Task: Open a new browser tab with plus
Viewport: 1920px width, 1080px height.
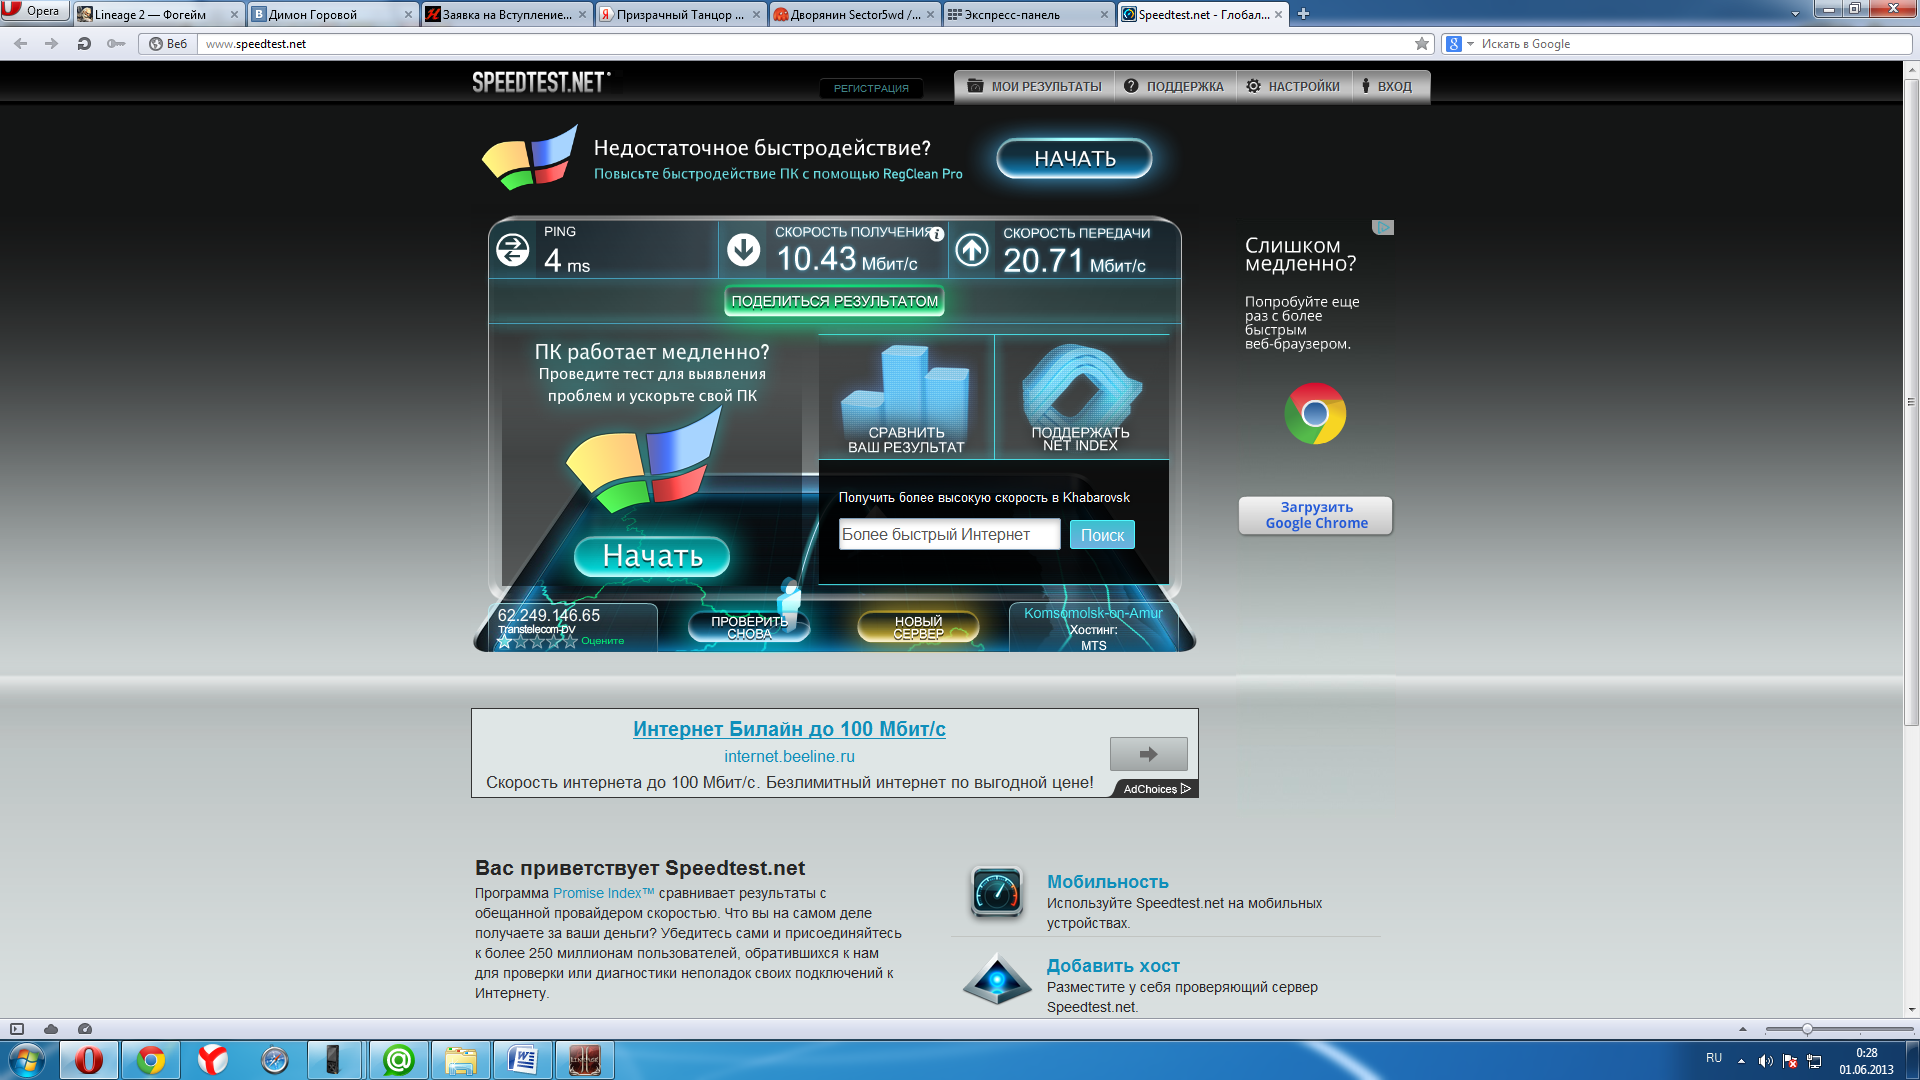Action: click(1303, 14)
